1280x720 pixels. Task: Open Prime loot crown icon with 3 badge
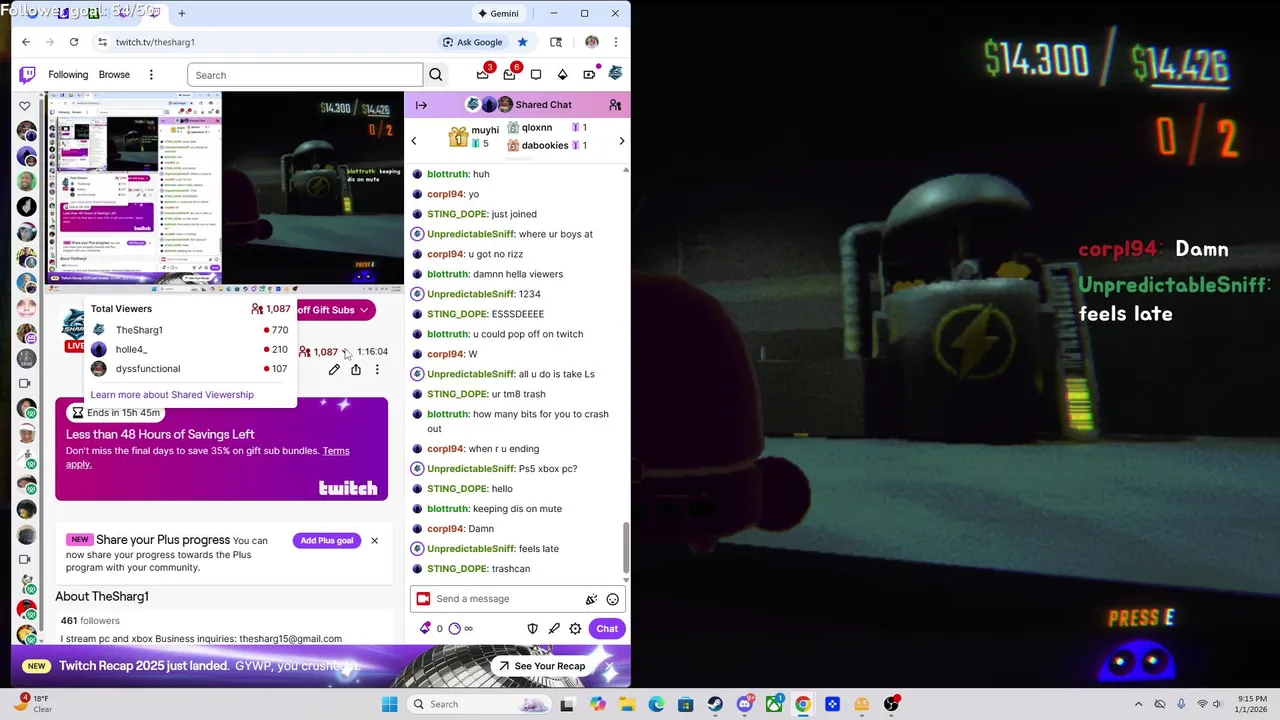pos(483,74)
